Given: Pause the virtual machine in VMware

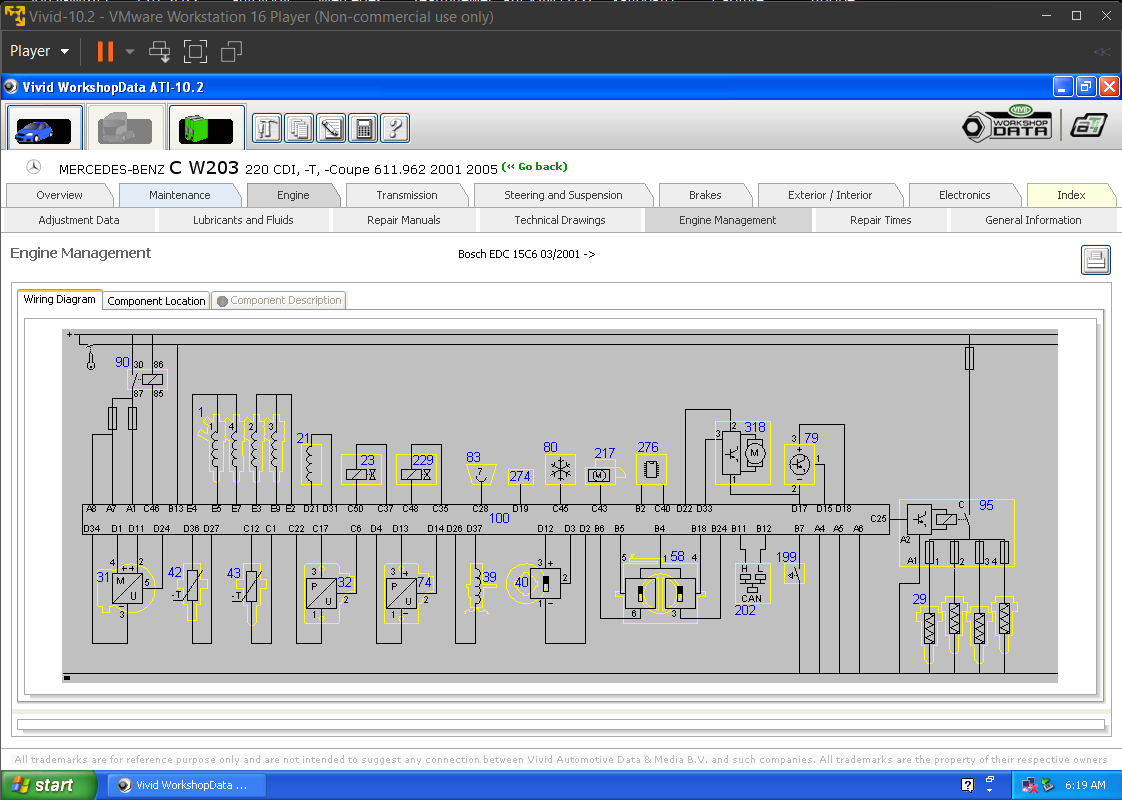Looking at the screenshot, I should click(105, 52).
